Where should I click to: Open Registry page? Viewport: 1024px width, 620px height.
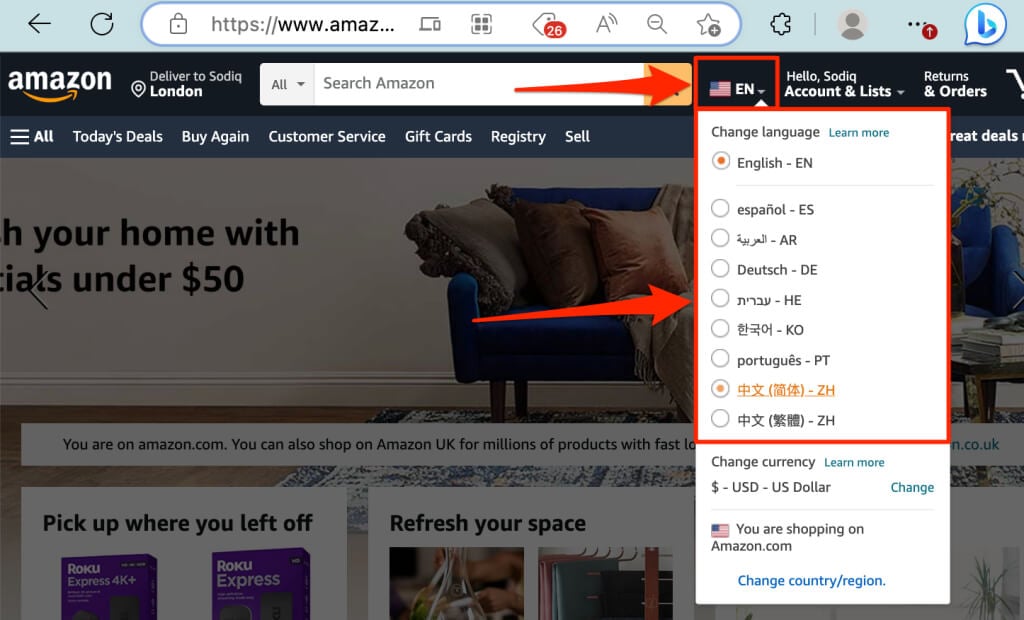pyautogui.click(x=518, y=137)
